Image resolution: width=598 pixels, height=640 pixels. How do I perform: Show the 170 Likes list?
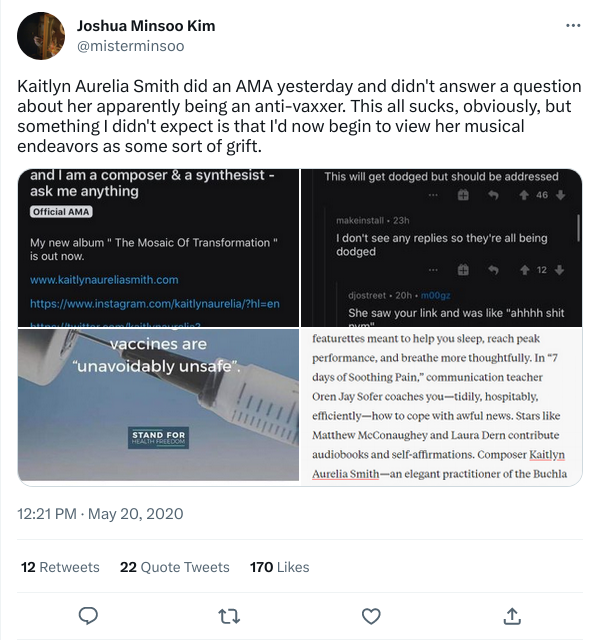[280, 567]
